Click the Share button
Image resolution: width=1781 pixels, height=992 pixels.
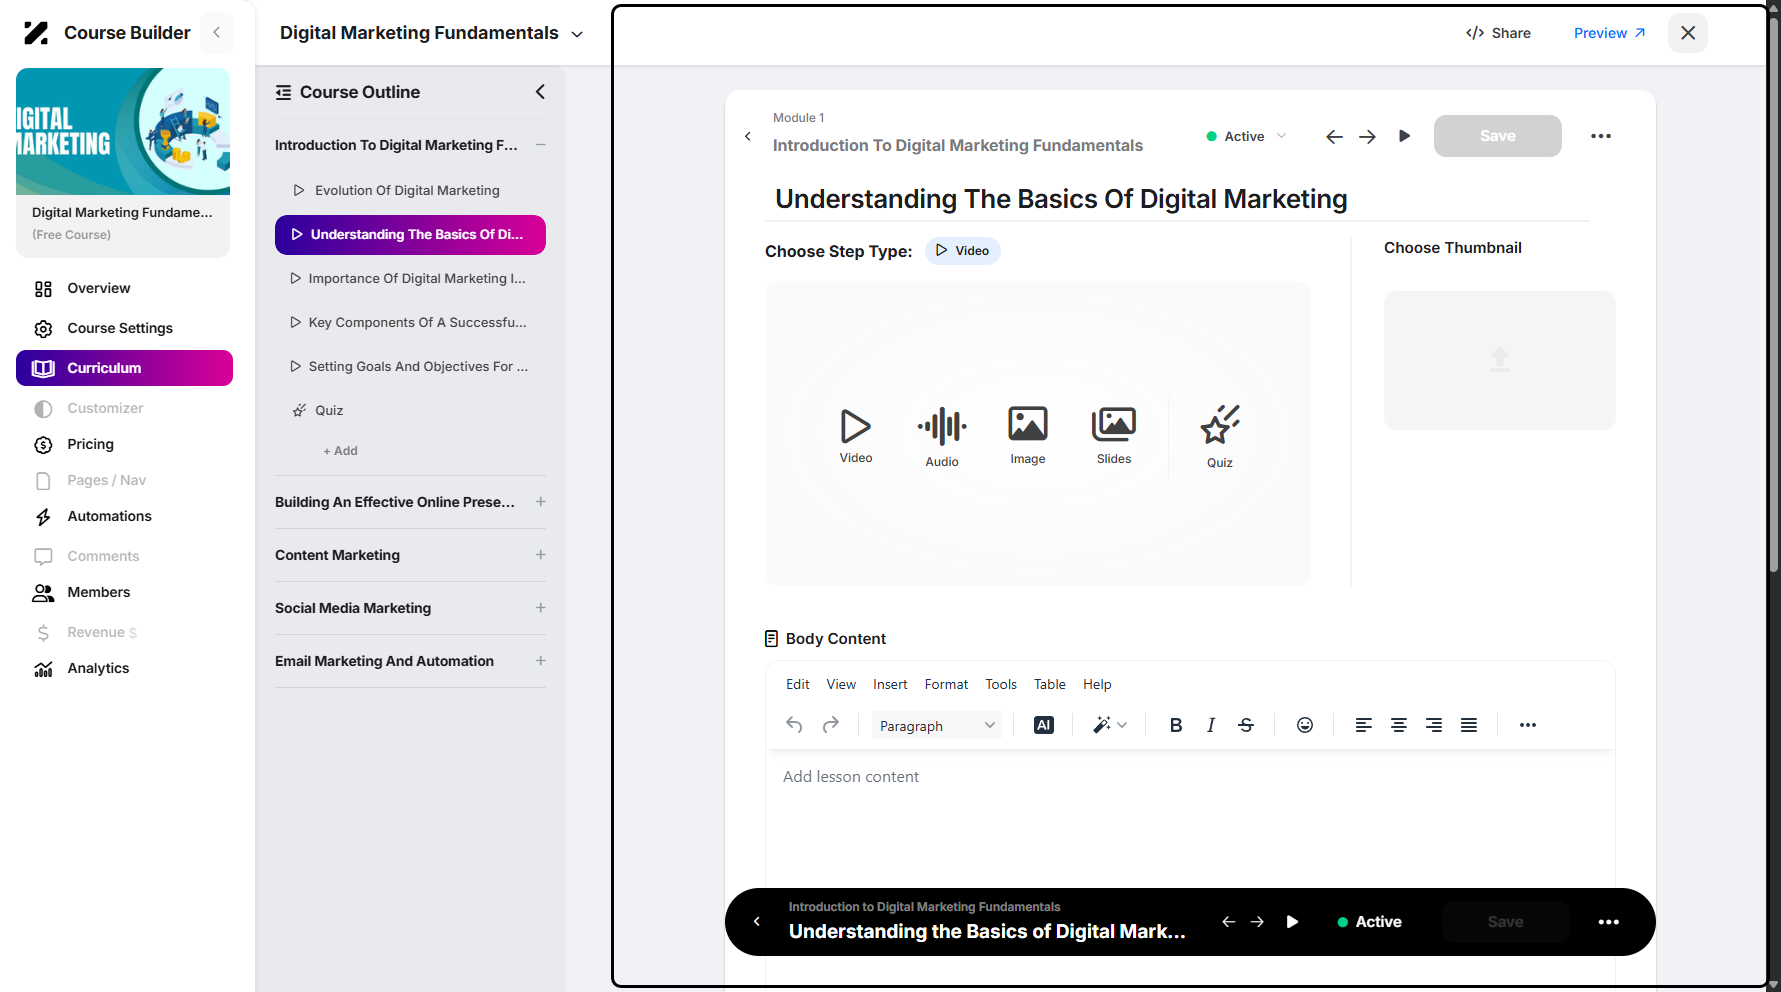click(x=1498, y=33)
